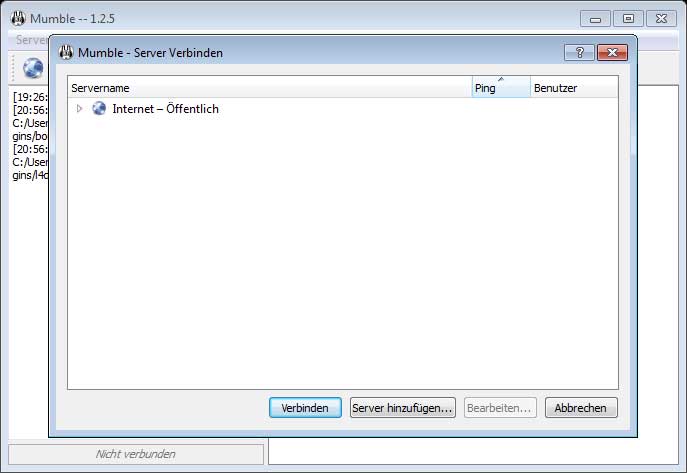
Task: Close the Server Verbinden dialog
Action: click(613, 53)
